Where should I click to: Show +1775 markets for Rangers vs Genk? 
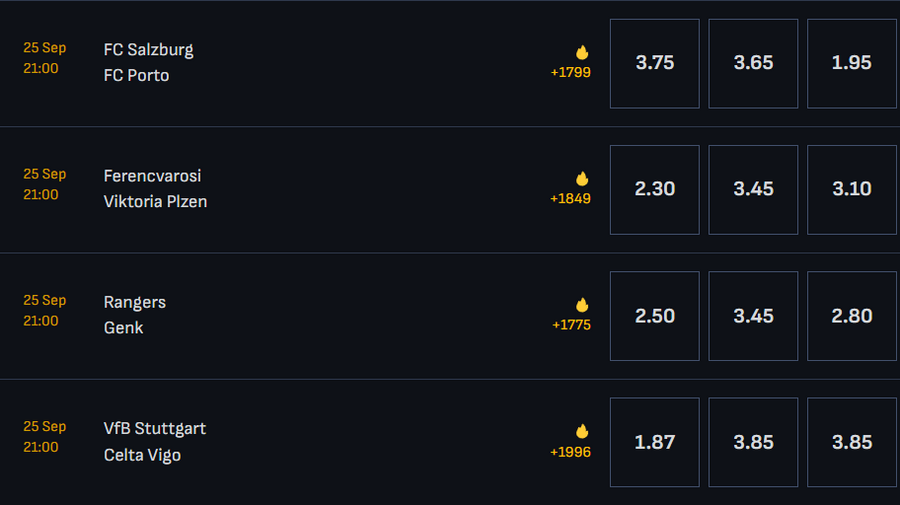[x=571, y=325]
